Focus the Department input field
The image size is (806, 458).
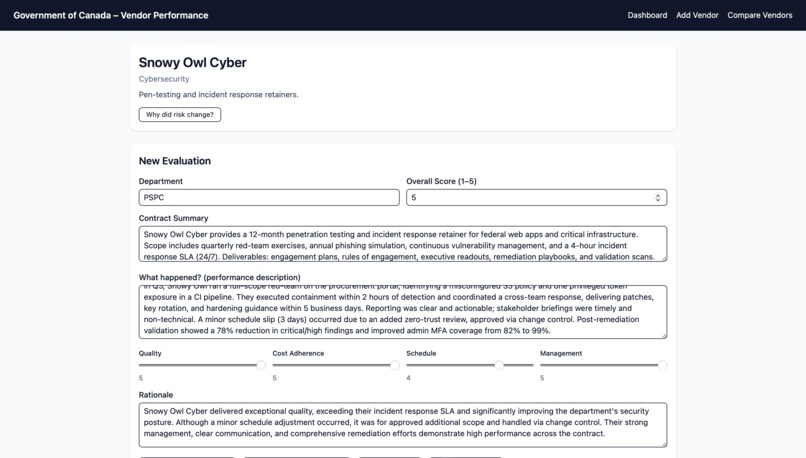pos(269,197)
